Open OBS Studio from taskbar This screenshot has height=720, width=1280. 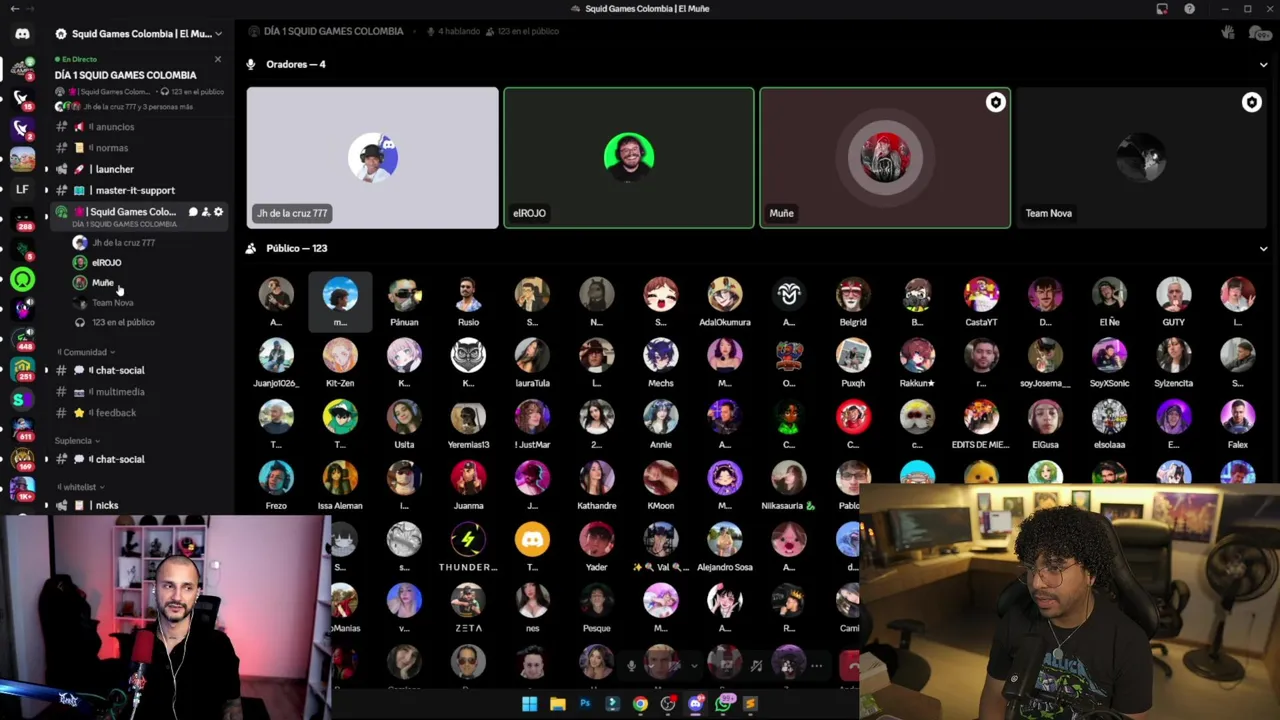point(668,704)
